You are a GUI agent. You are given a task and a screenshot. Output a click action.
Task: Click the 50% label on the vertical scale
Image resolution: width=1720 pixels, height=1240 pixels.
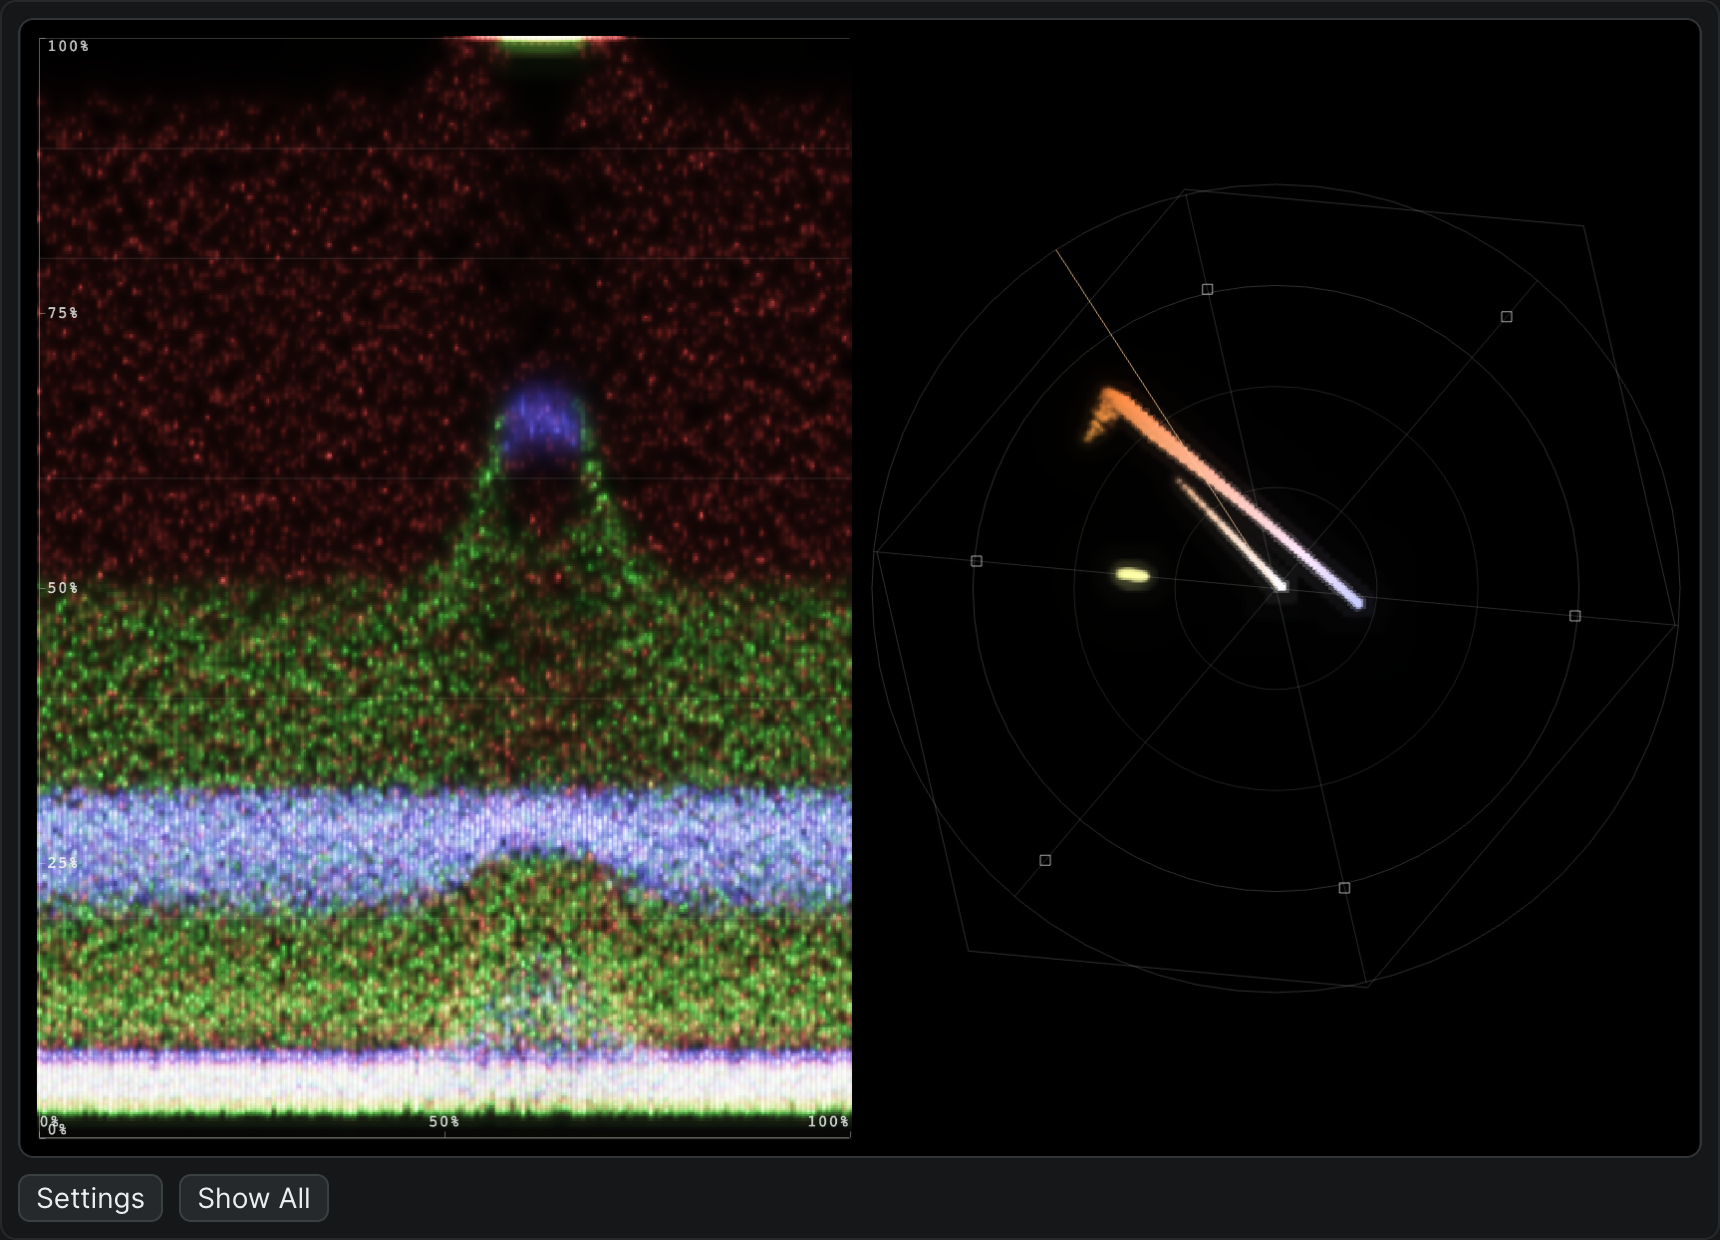[63, 588]
